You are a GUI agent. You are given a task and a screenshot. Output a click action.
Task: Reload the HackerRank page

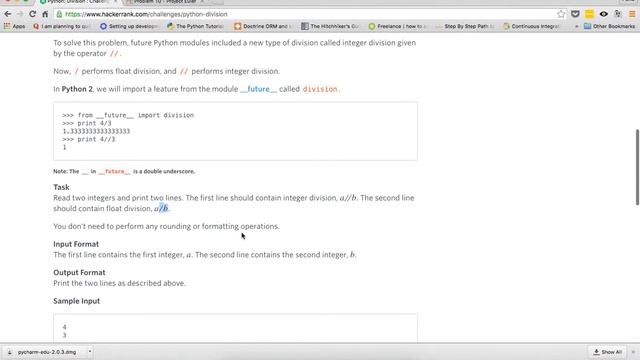(32, 14)
